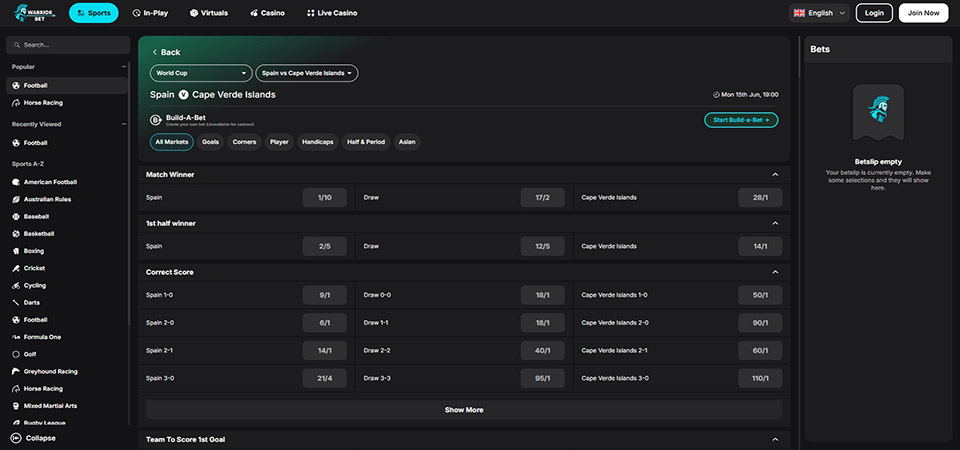Select the Goals market tab

coord(211,142)
